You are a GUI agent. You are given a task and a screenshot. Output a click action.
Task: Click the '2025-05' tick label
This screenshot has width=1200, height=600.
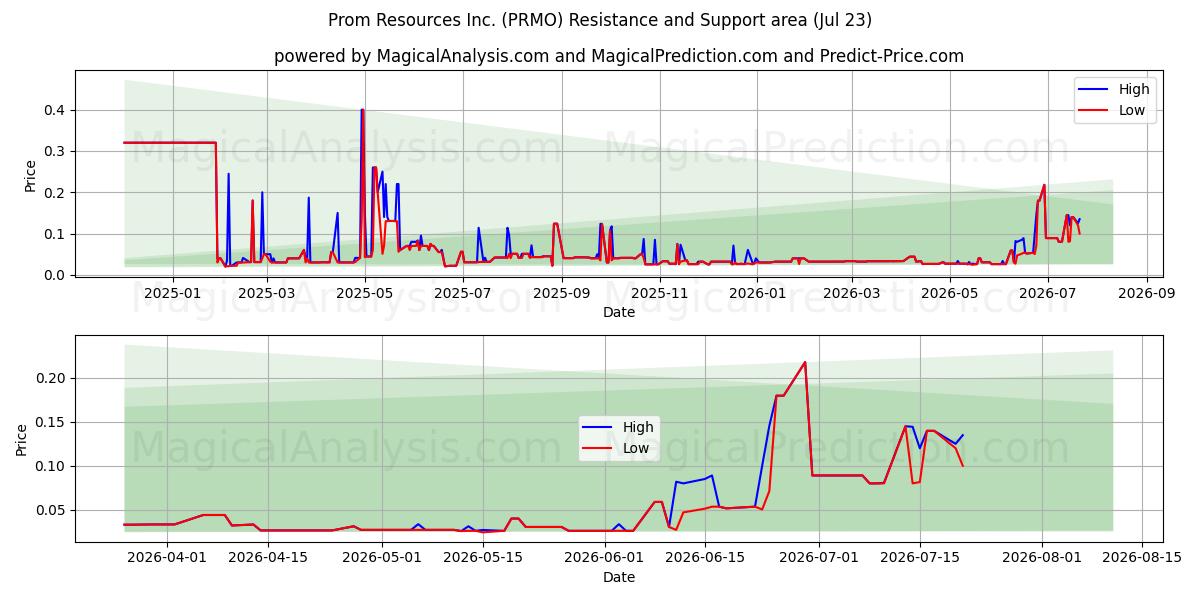coord(365,294)
